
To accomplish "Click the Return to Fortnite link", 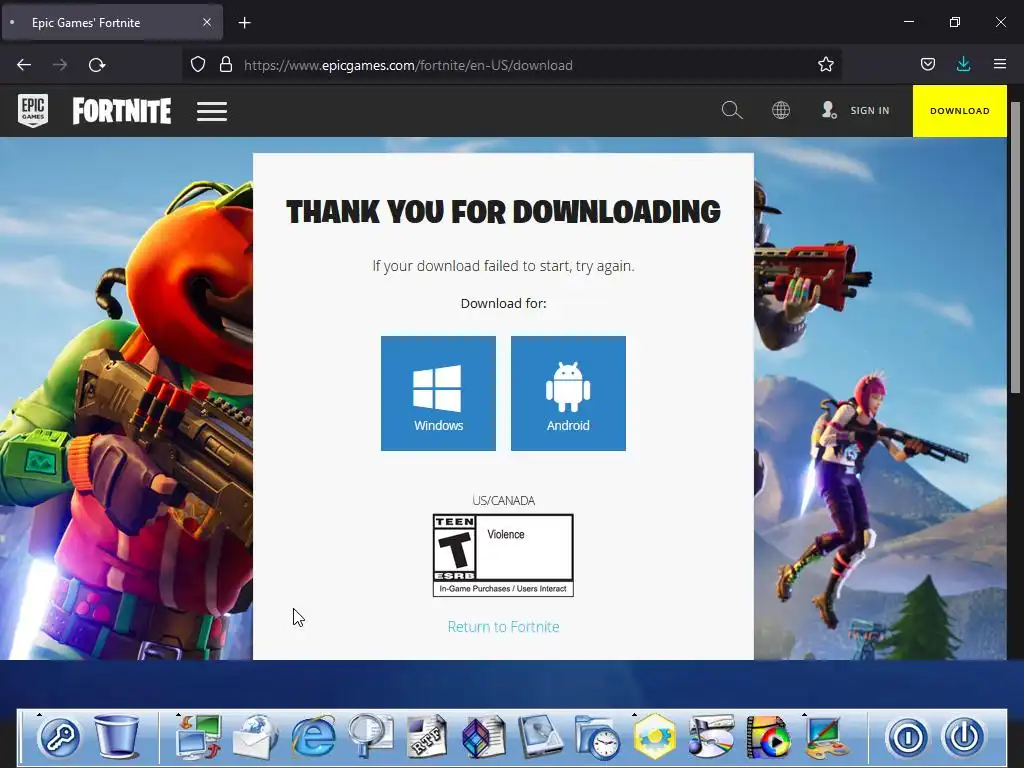I will [504, 626].
